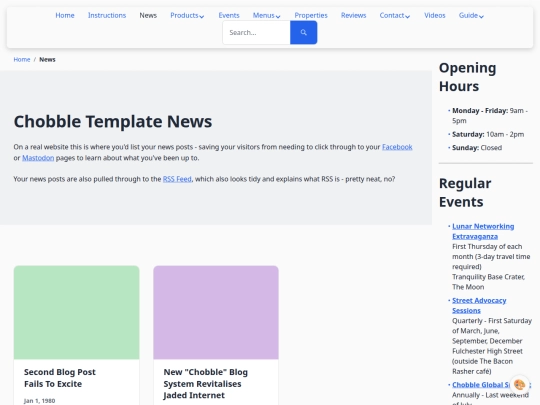This screenshot has height=405, width=540.
Task: Click the green Second Blog Post thumbnail
Action: point(76,312)
